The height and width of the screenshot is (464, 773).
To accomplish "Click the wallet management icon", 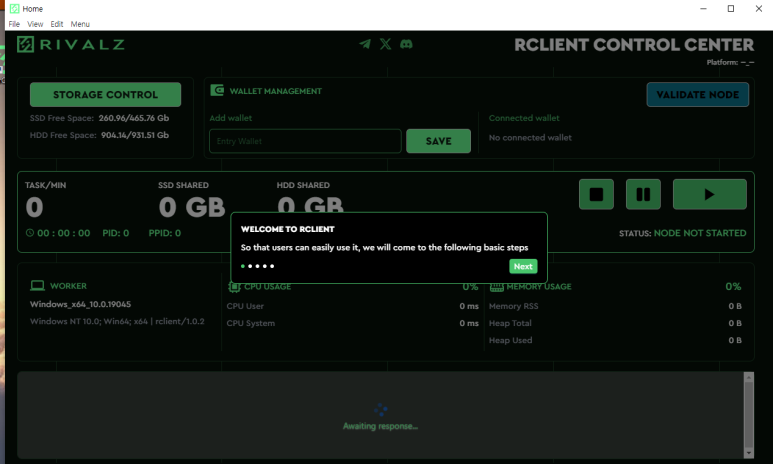I will (217, 90).
